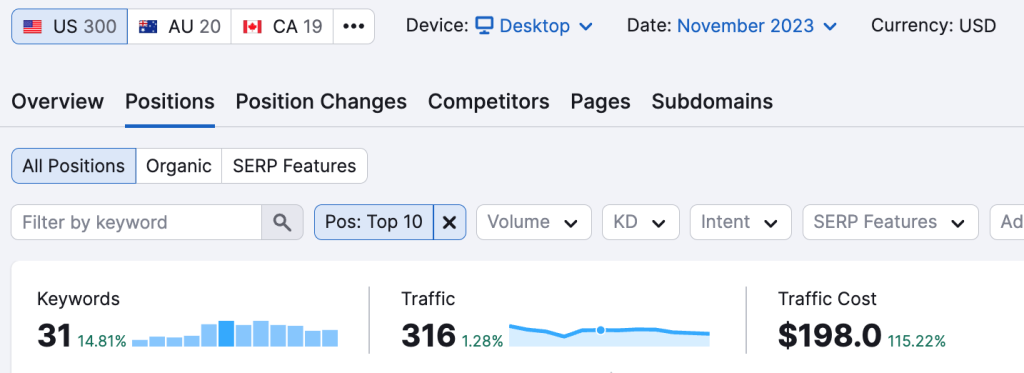Image resolution: width=1024 pixels, height=373 pixels.
Task: Remove the Pos: Top 10 filter
Action: 449,222
